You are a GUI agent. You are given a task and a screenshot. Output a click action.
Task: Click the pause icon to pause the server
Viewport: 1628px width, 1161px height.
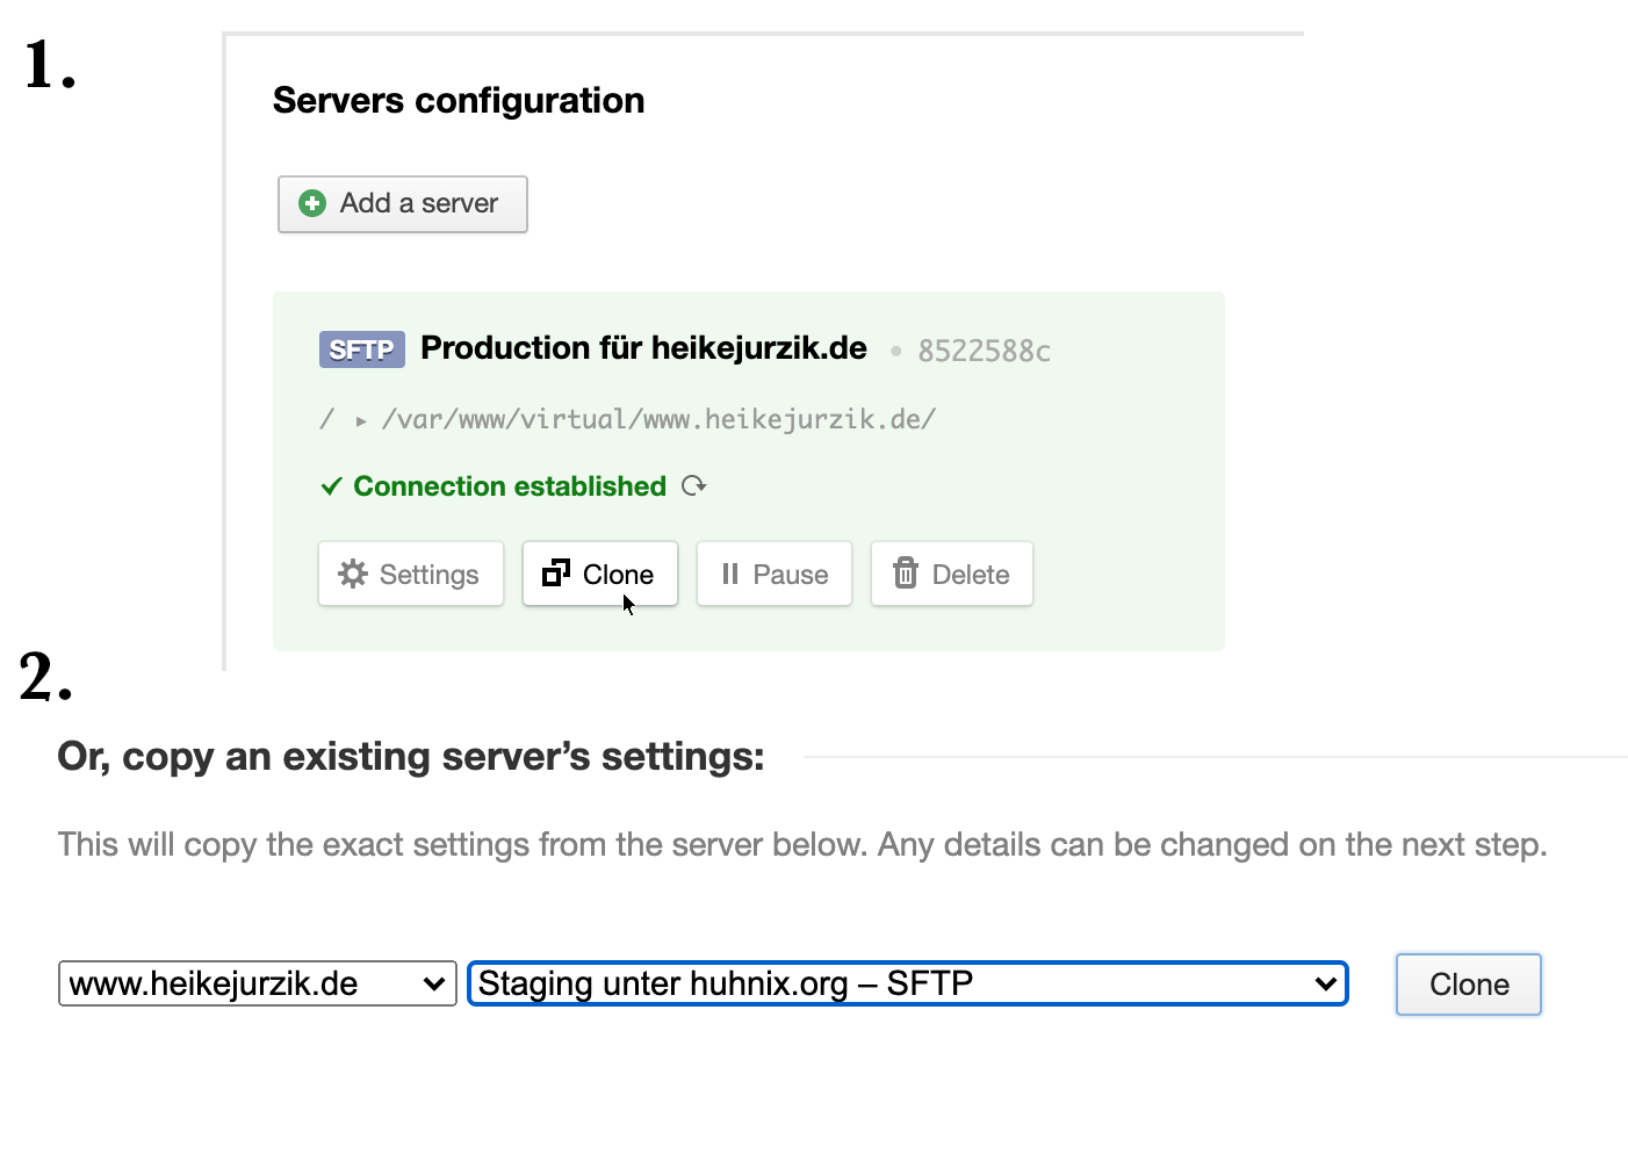pos(731,573)
